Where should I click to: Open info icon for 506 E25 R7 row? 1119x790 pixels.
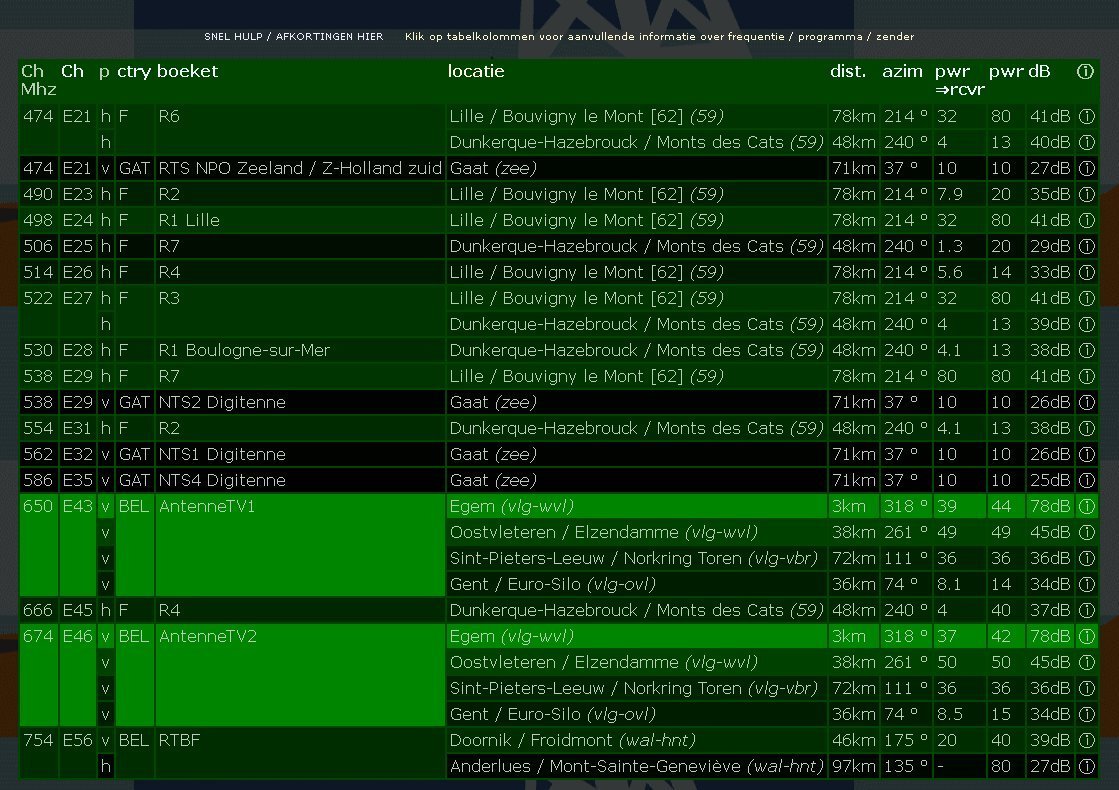pyautogui.click(x=1086, y=246)
